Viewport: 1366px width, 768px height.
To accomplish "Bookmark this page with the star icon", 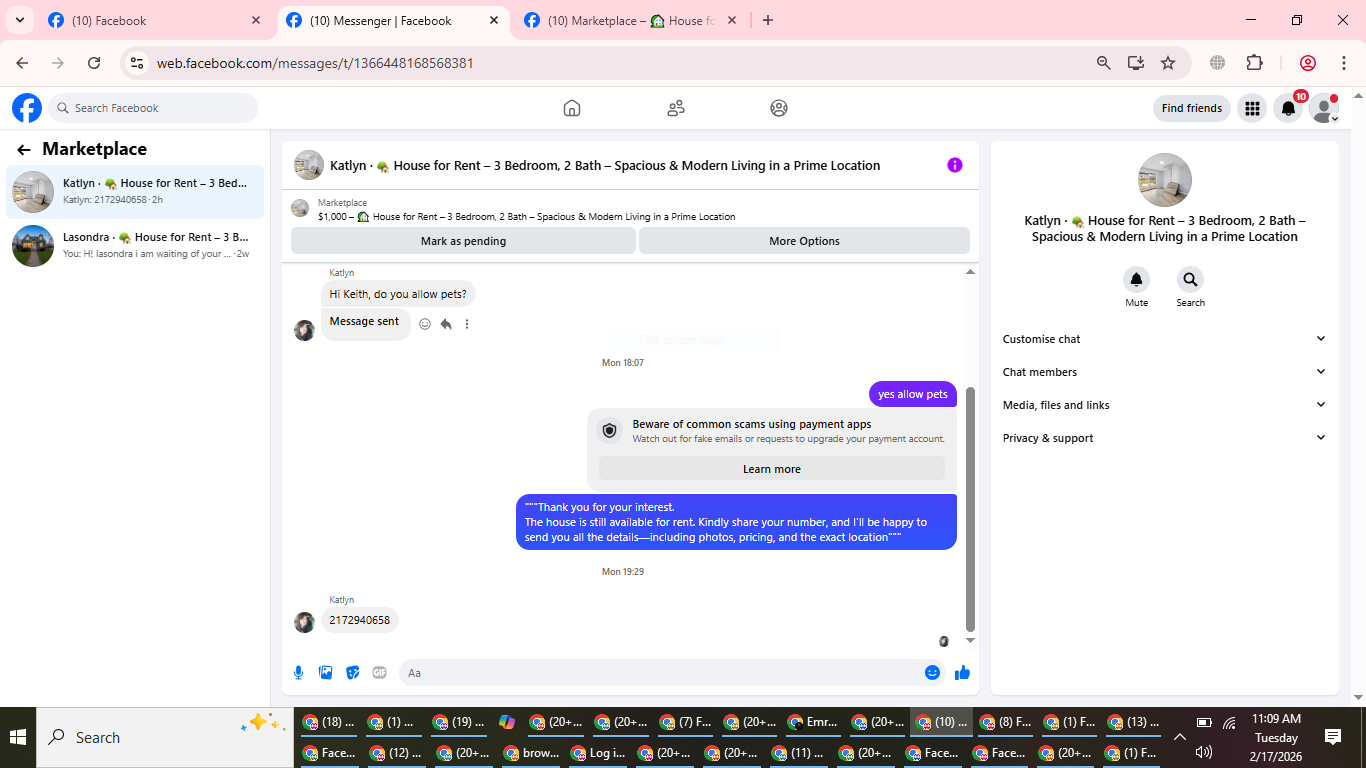I will 1168,63.
